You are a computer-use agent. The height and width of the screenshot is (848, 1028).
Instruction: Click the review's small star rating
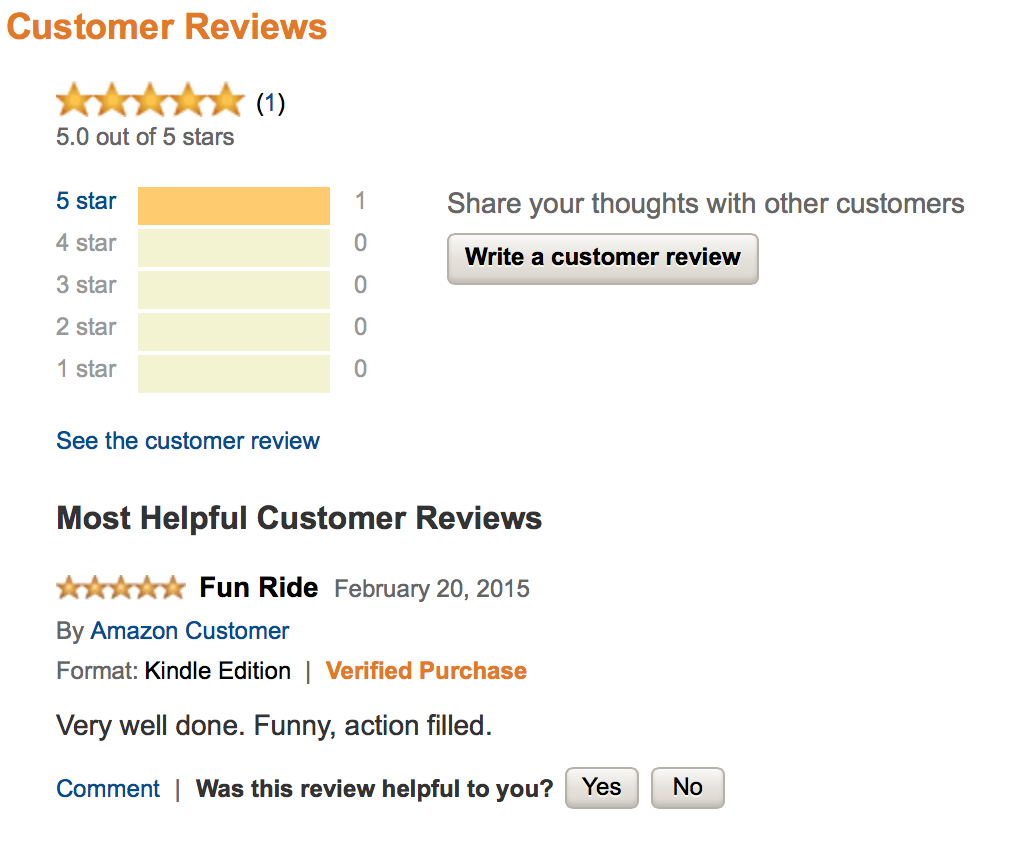[x=121, y=588]
